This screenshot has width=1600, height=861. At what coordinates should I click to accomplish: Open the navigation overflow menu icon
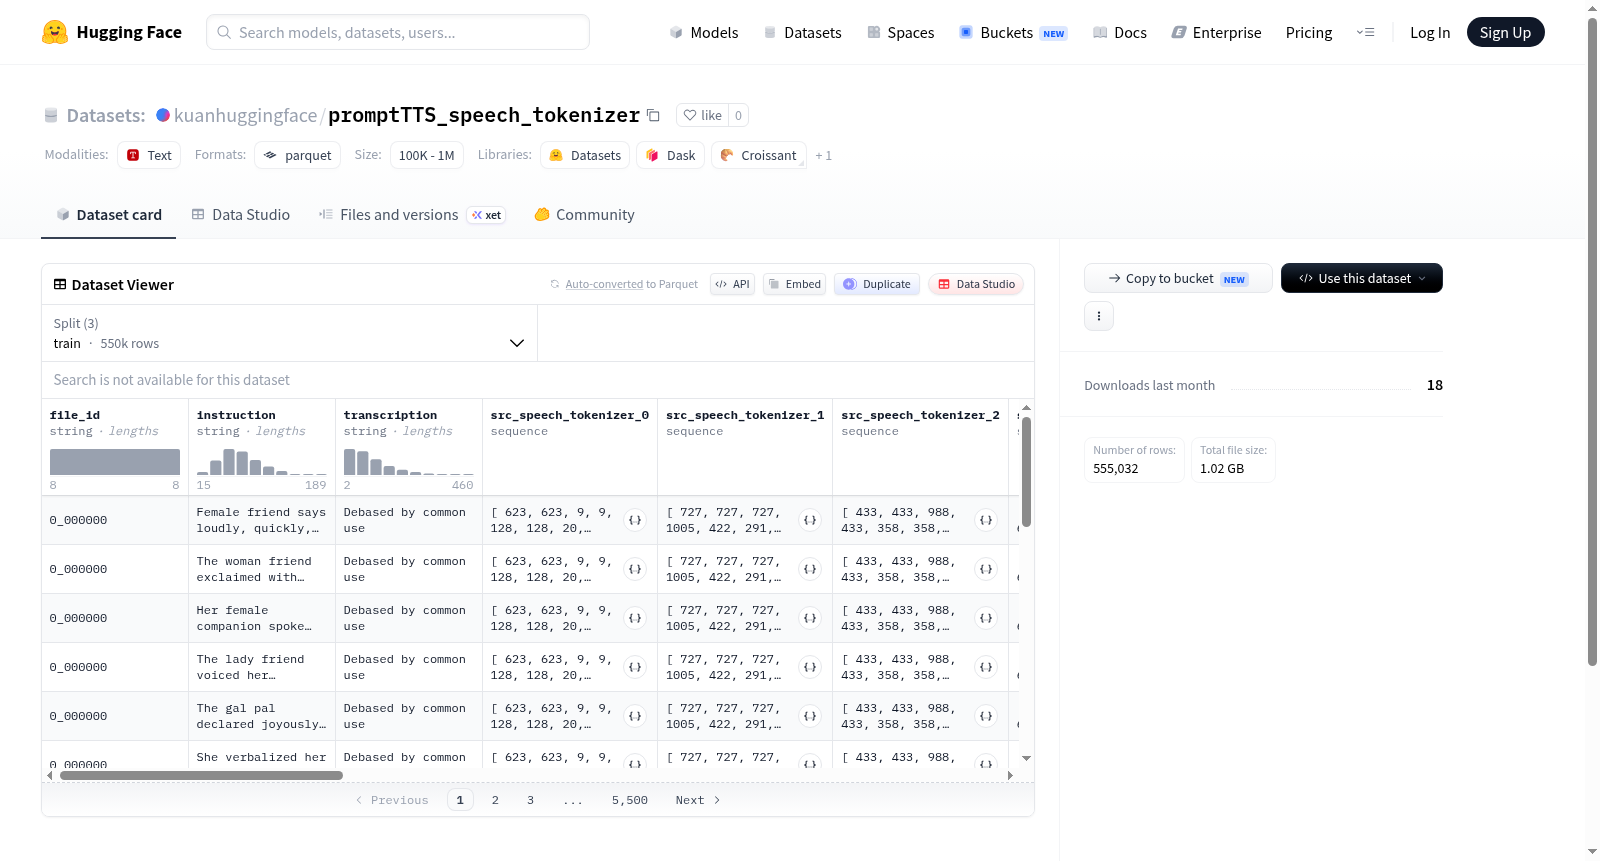pyautogui.click(x=1365, y=32)
